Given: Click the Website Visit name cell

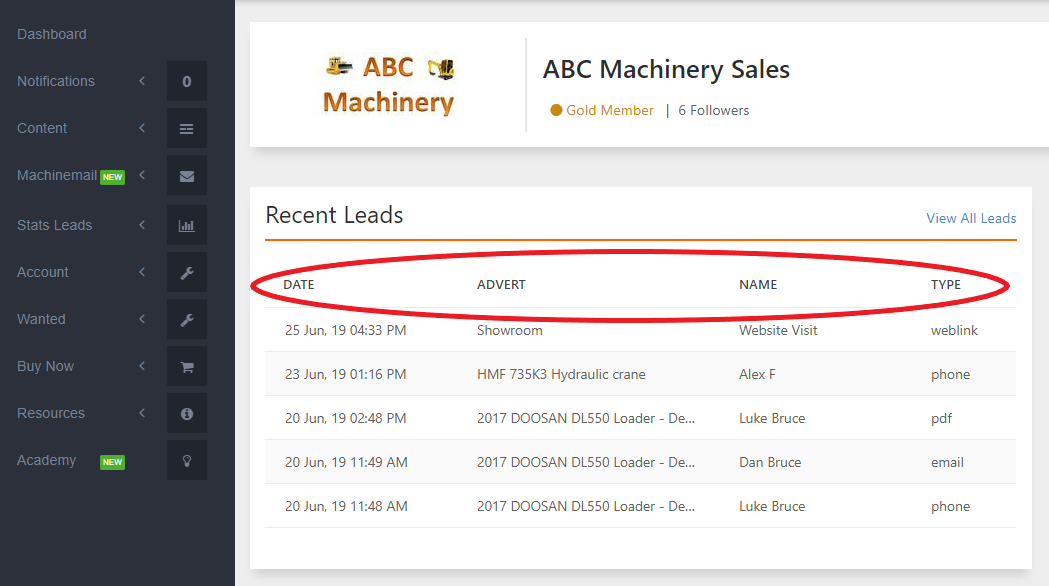Looking at the screenshot, I should click(x=778, y=330).
